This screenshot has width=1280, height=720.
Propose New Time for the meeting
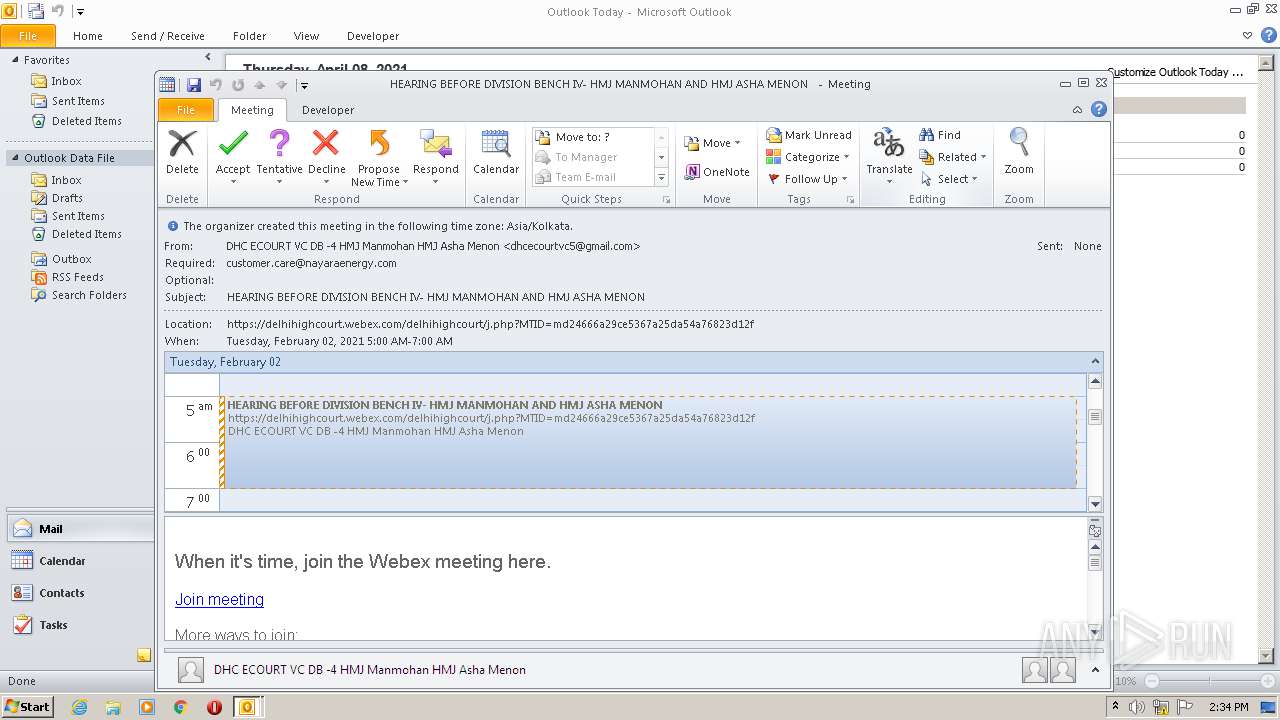379,156
